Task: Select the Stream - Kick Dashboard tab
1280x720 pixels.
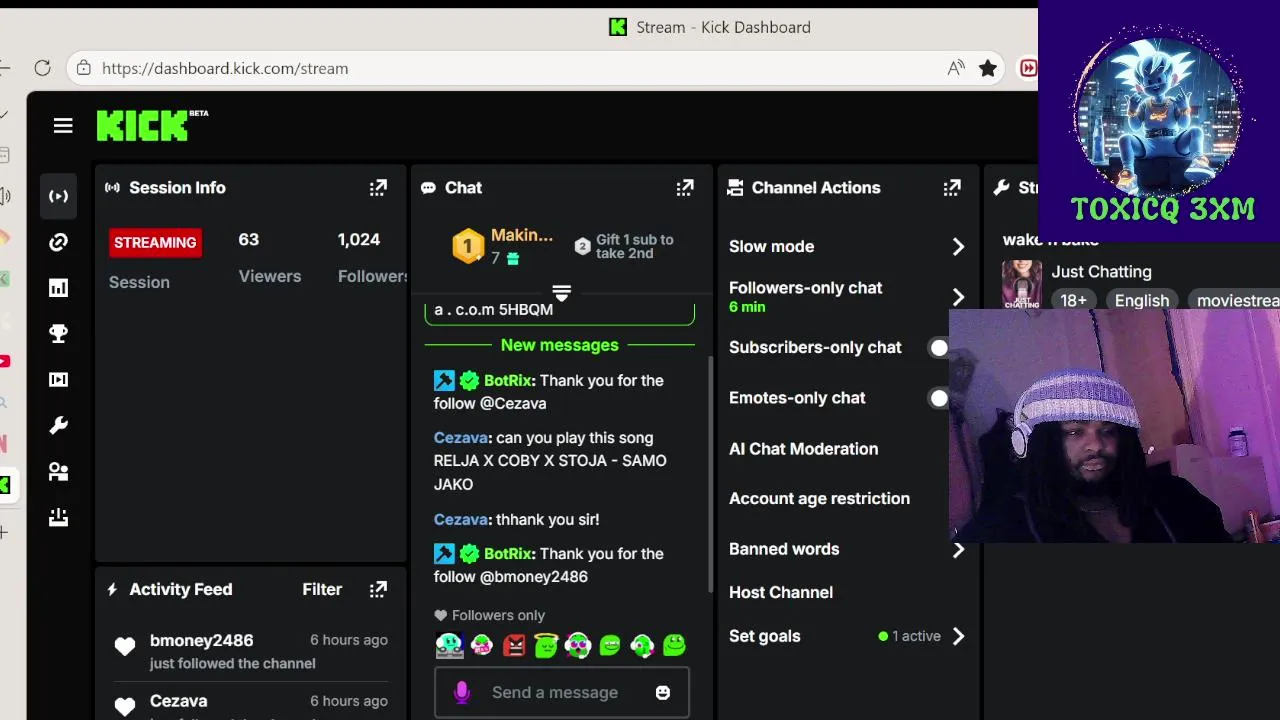Action: [x=710, y=27]
